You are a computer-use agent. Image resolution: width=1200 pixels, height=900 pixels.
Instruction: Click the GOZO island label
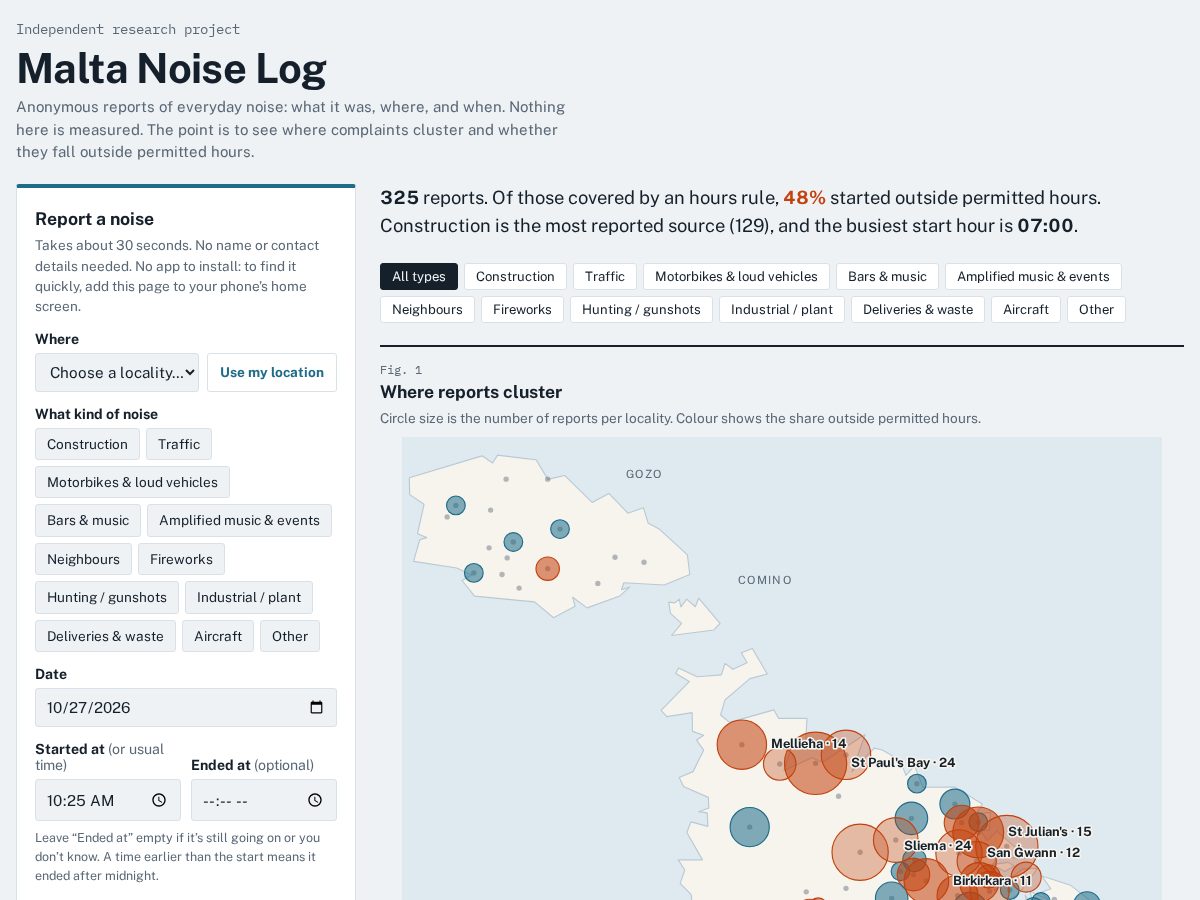point(644,474)
